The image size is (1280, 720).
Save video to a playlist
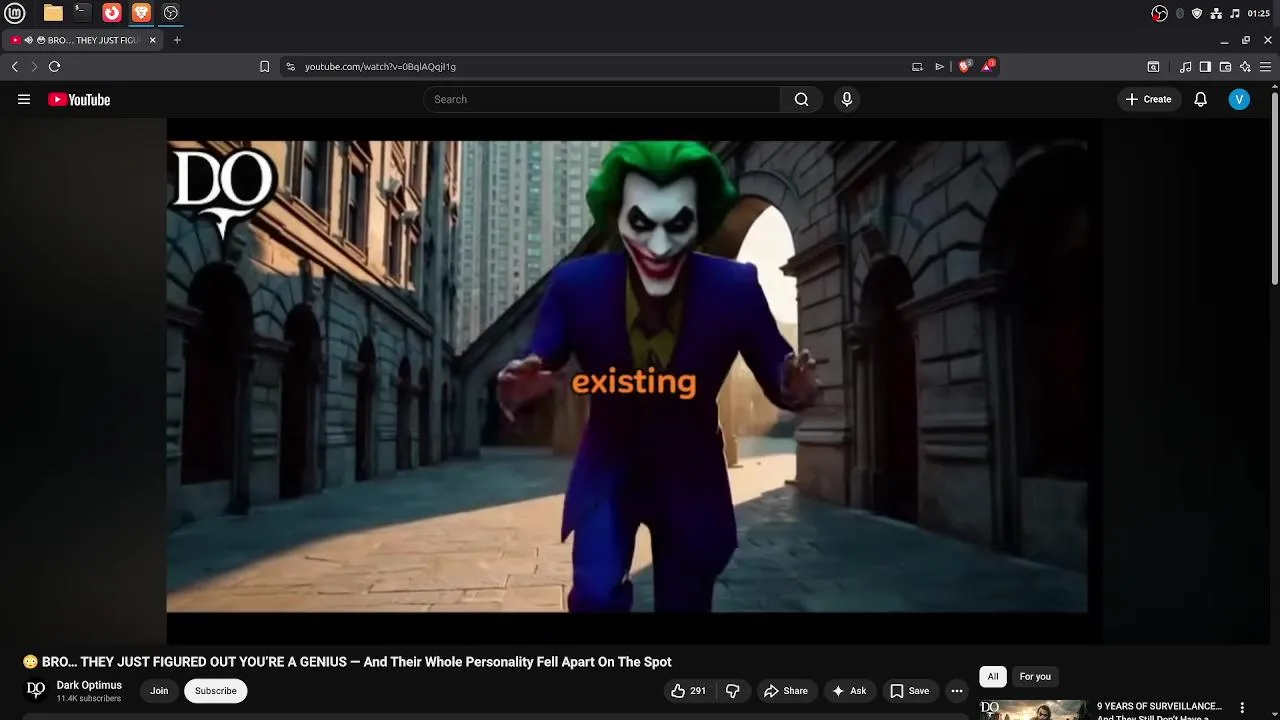pos(910,690)
